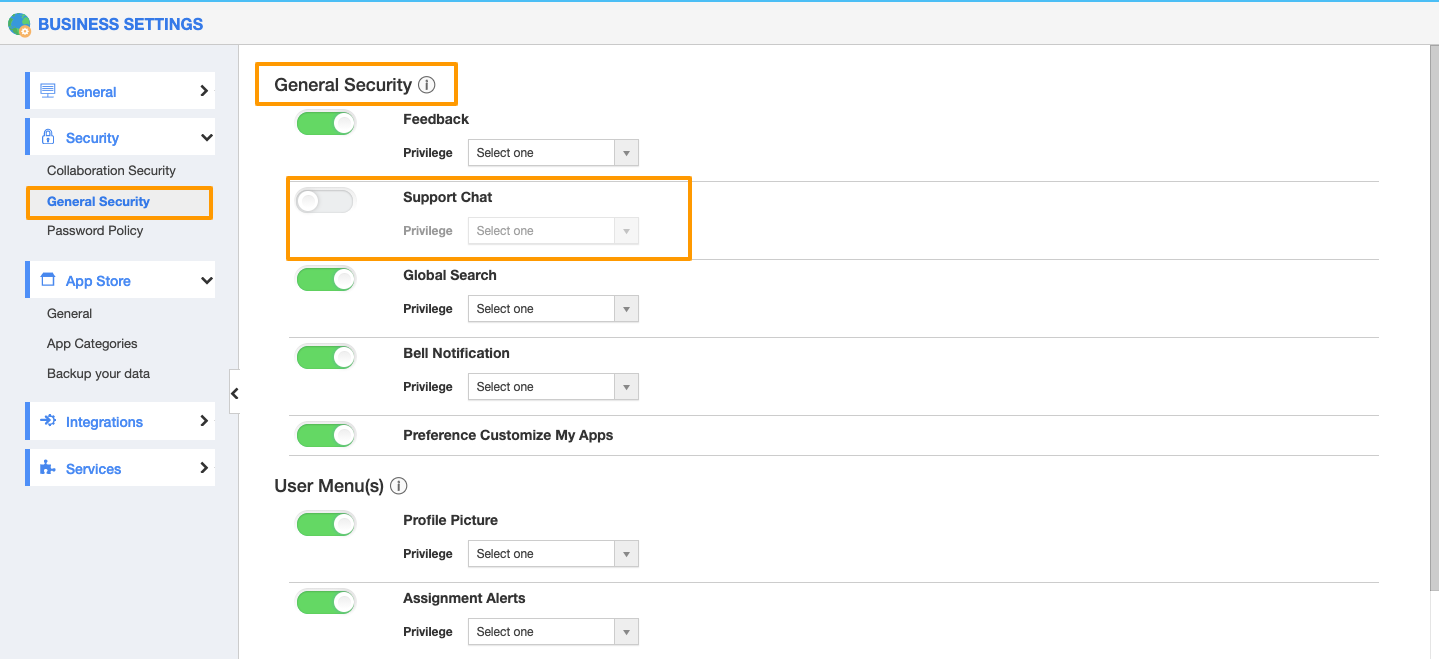
Task: Go to Backup your data
Action: (x=98, y=374)
